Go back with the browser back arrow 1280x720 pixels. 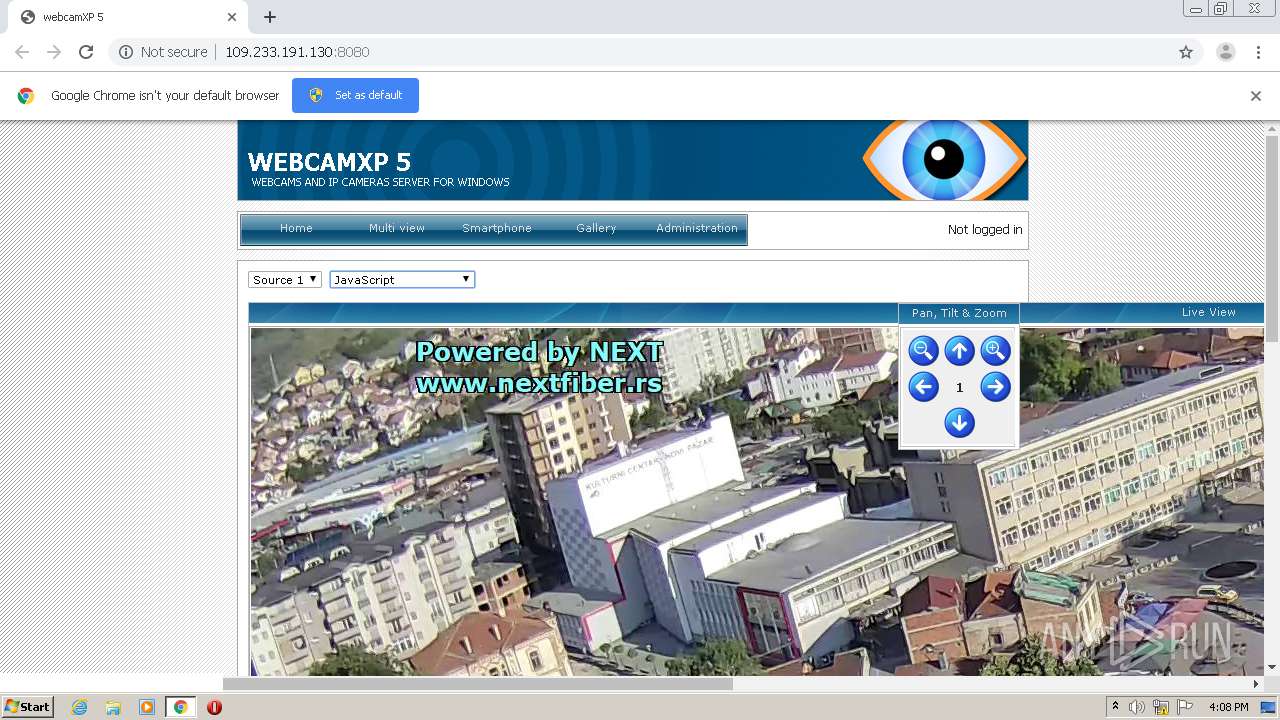22,52
